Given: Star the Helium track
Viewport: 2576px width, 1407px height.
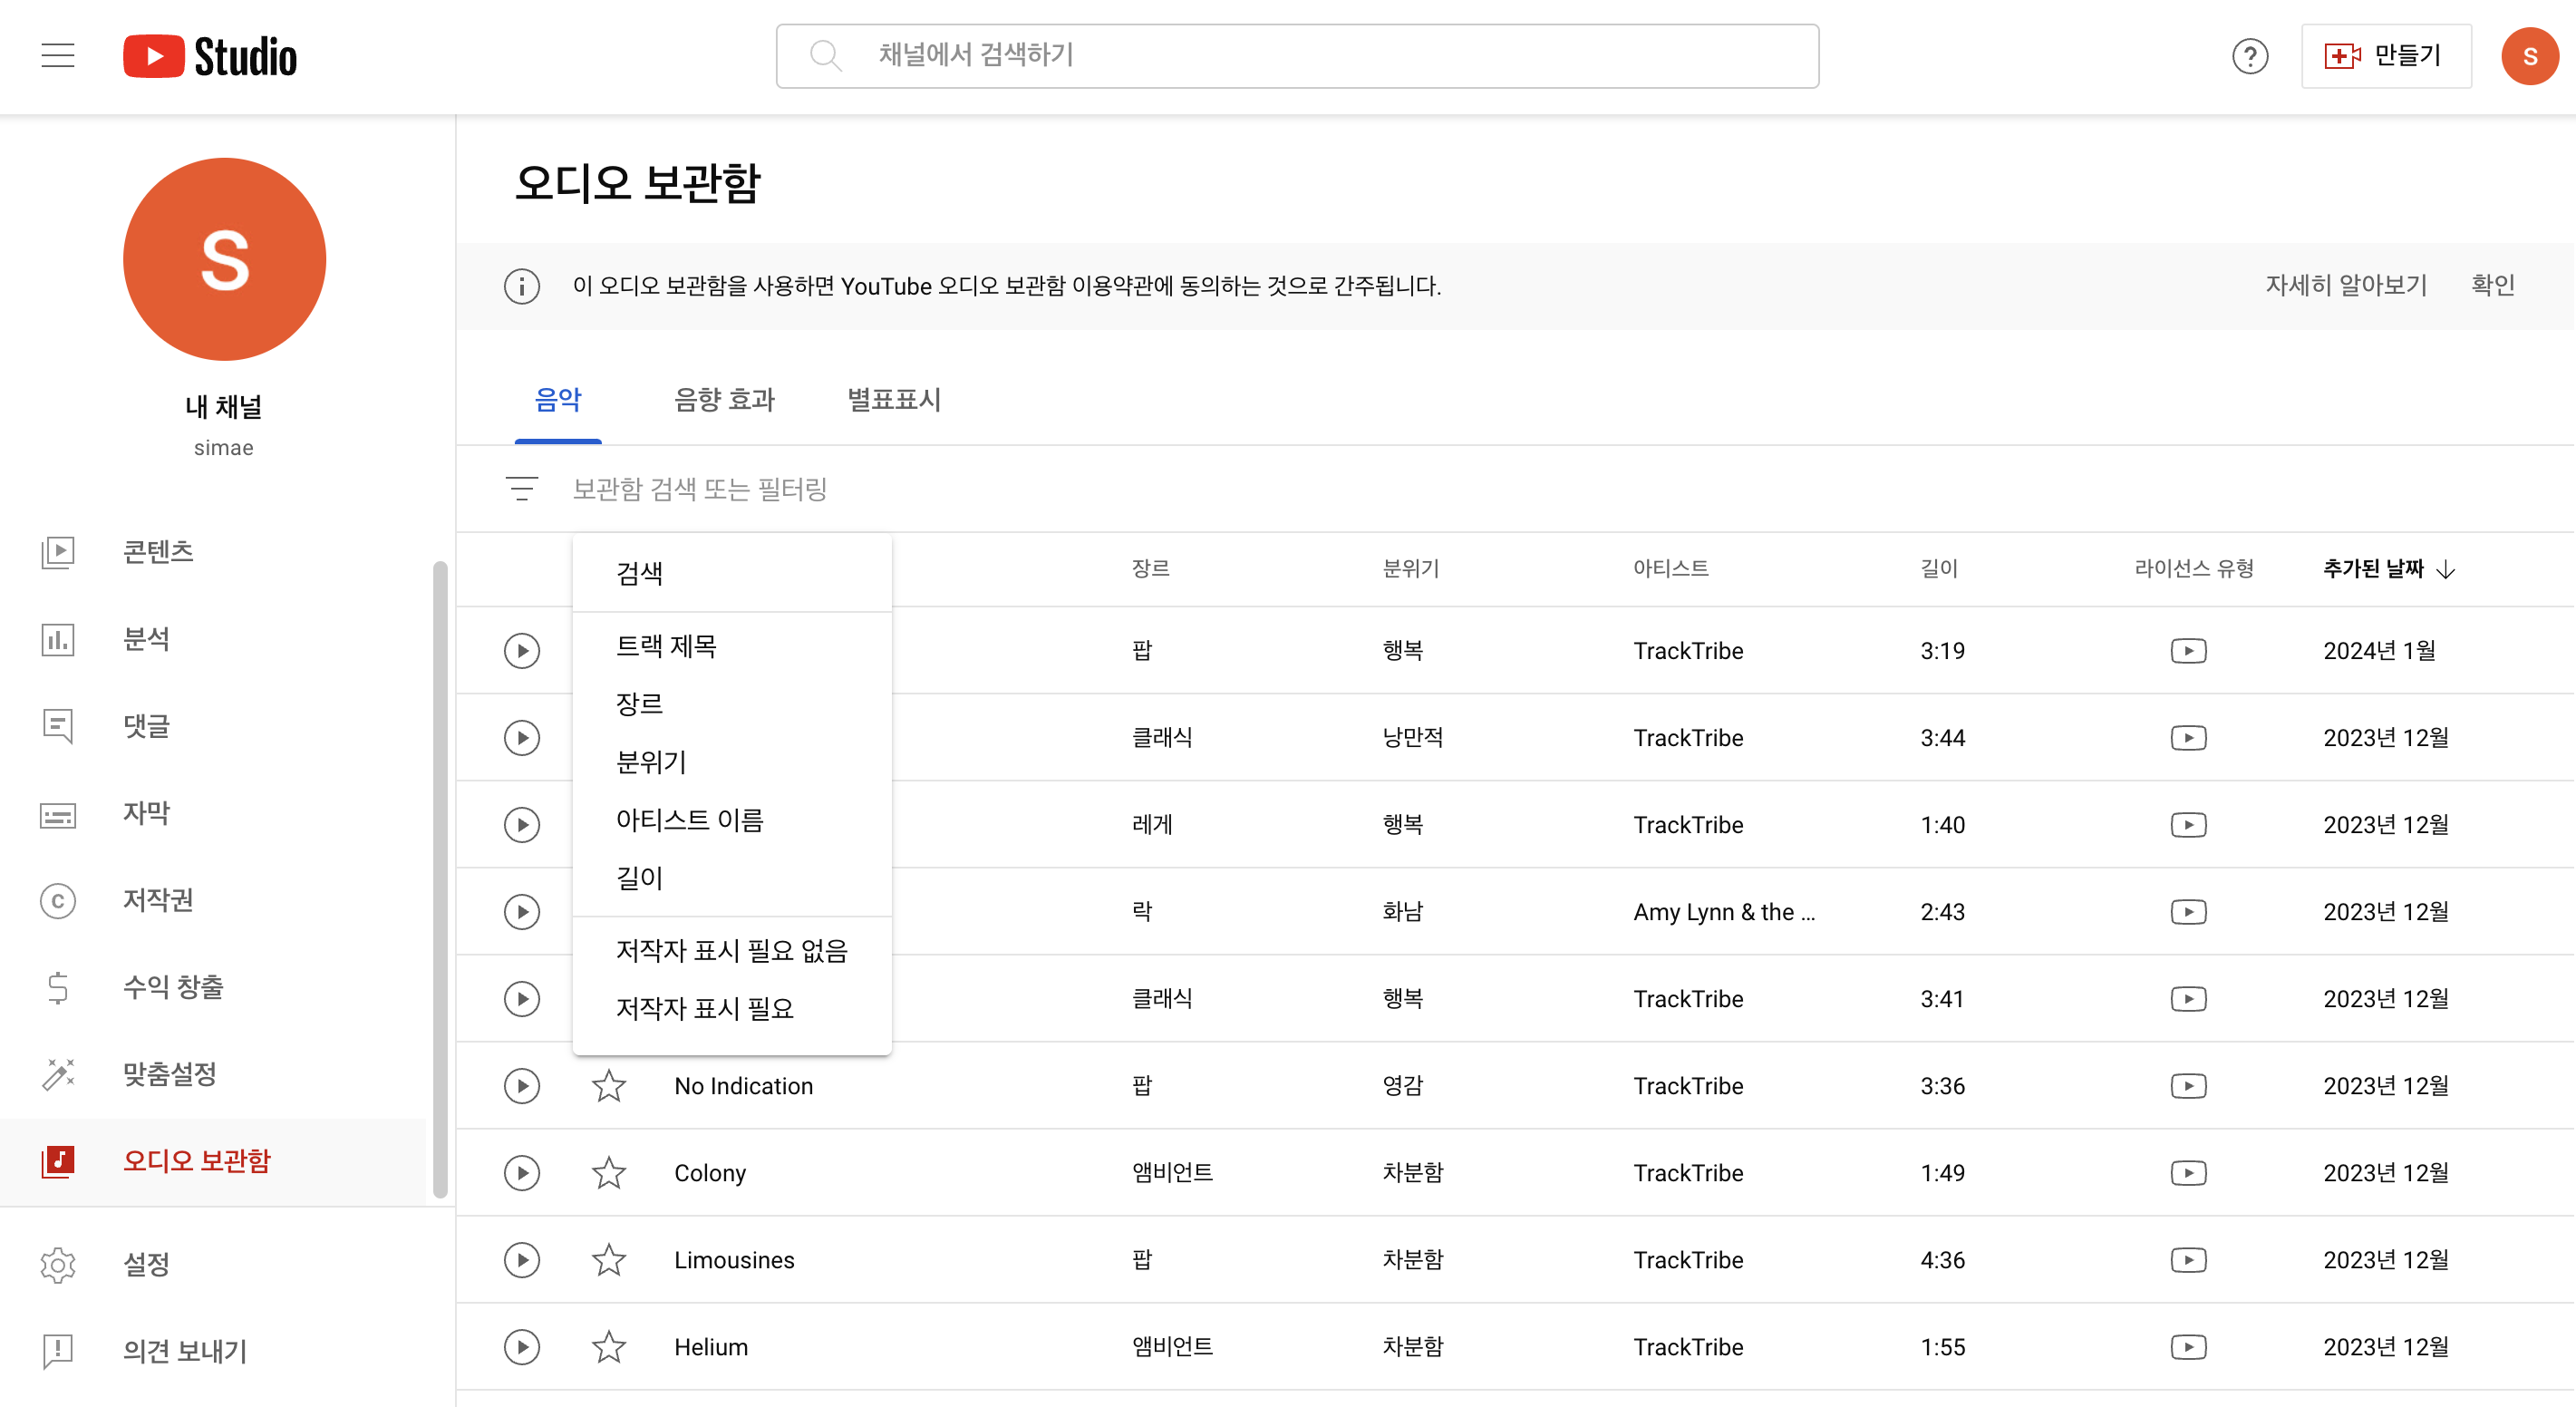Looking at the screenshot, I should pyautogui.click(x=608, y=1347).
